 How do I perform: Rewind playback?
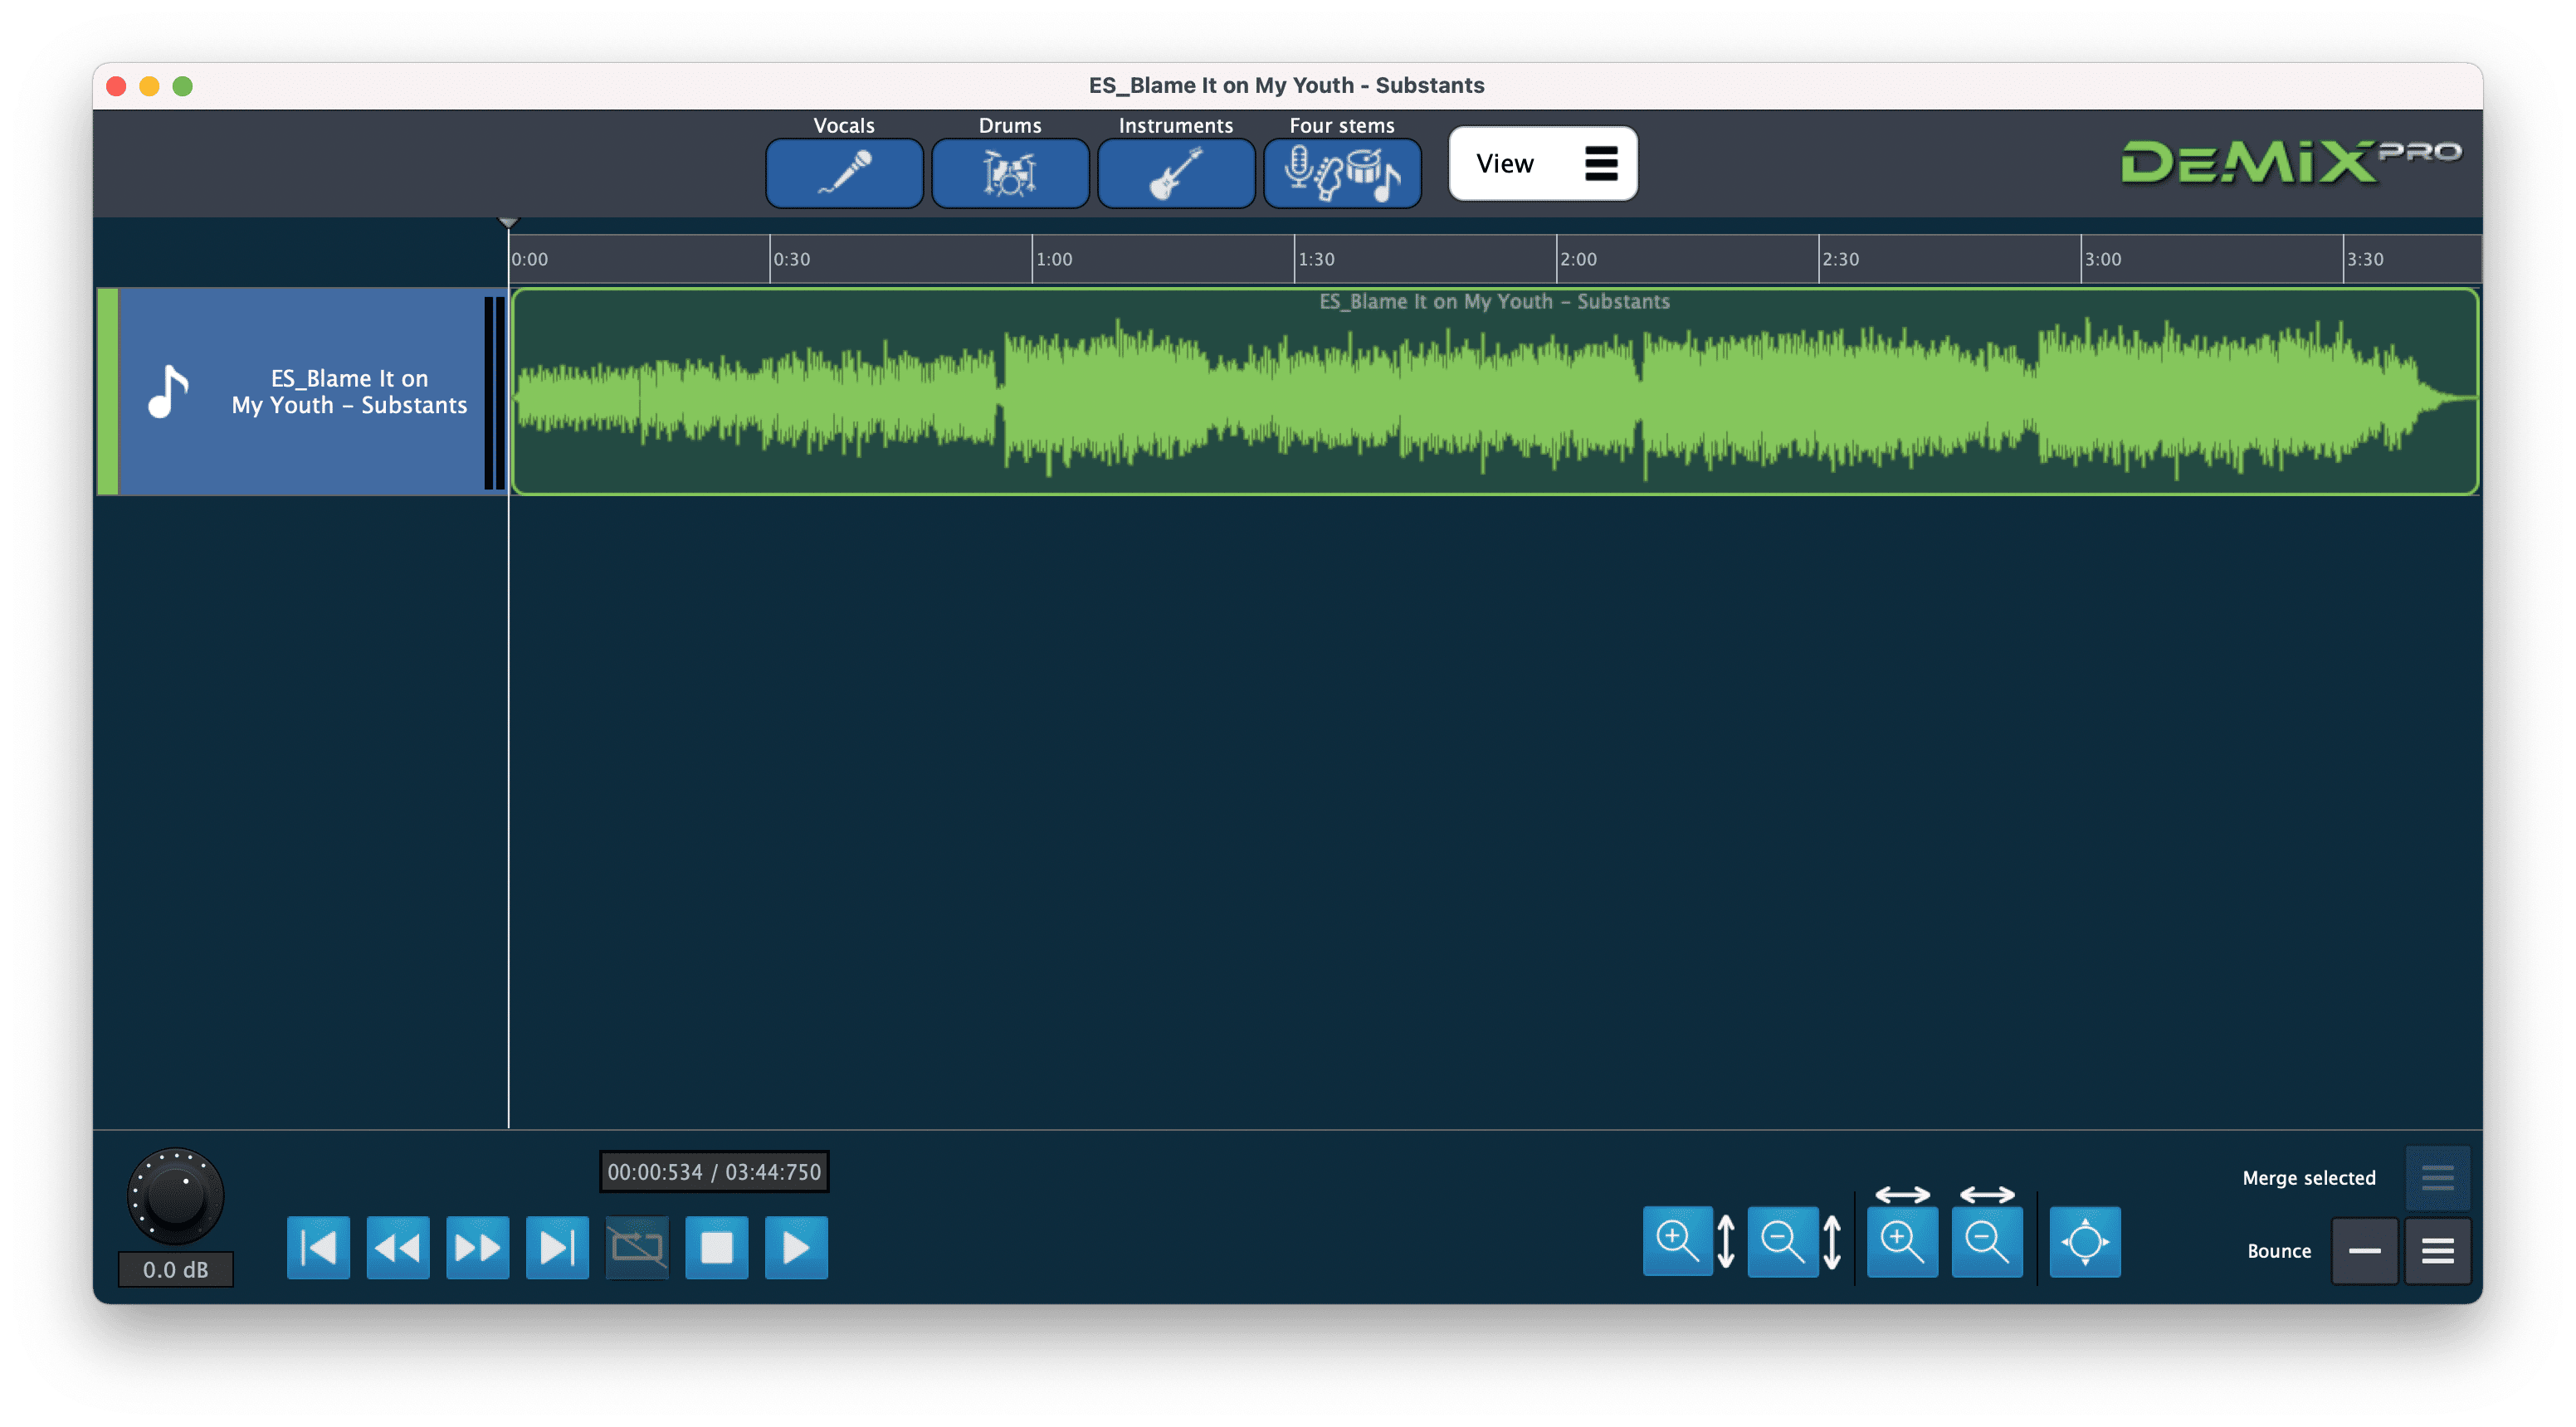pyautogui.click(x=398, y=1247)
